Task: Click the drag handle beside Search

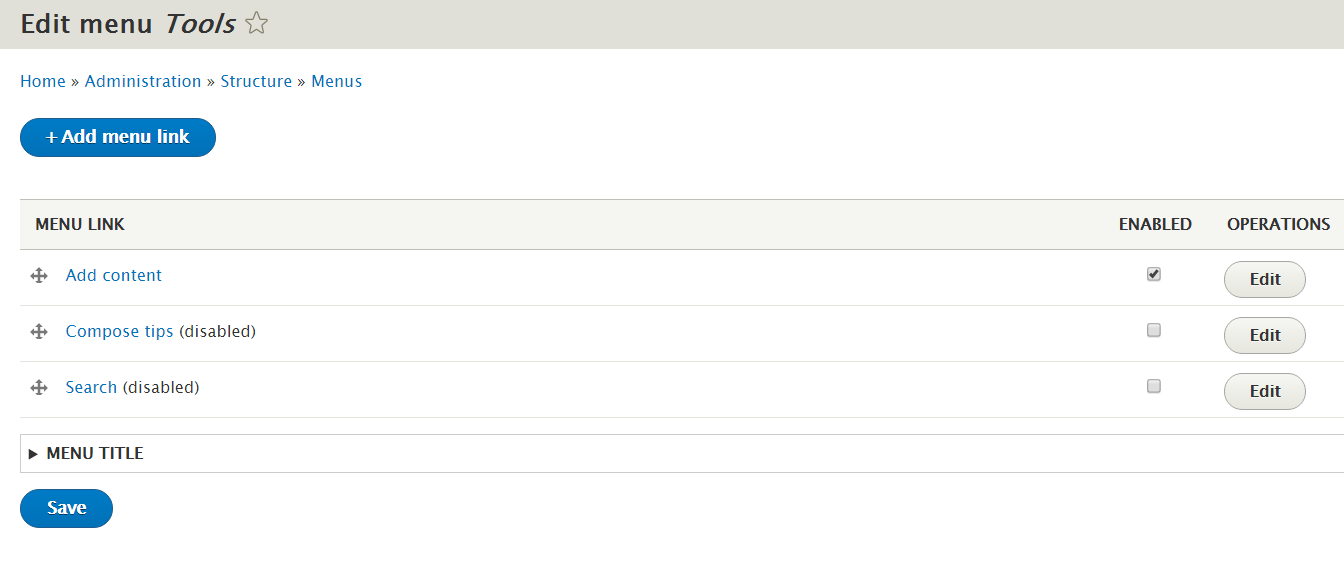Action: (x=38, y=387)
